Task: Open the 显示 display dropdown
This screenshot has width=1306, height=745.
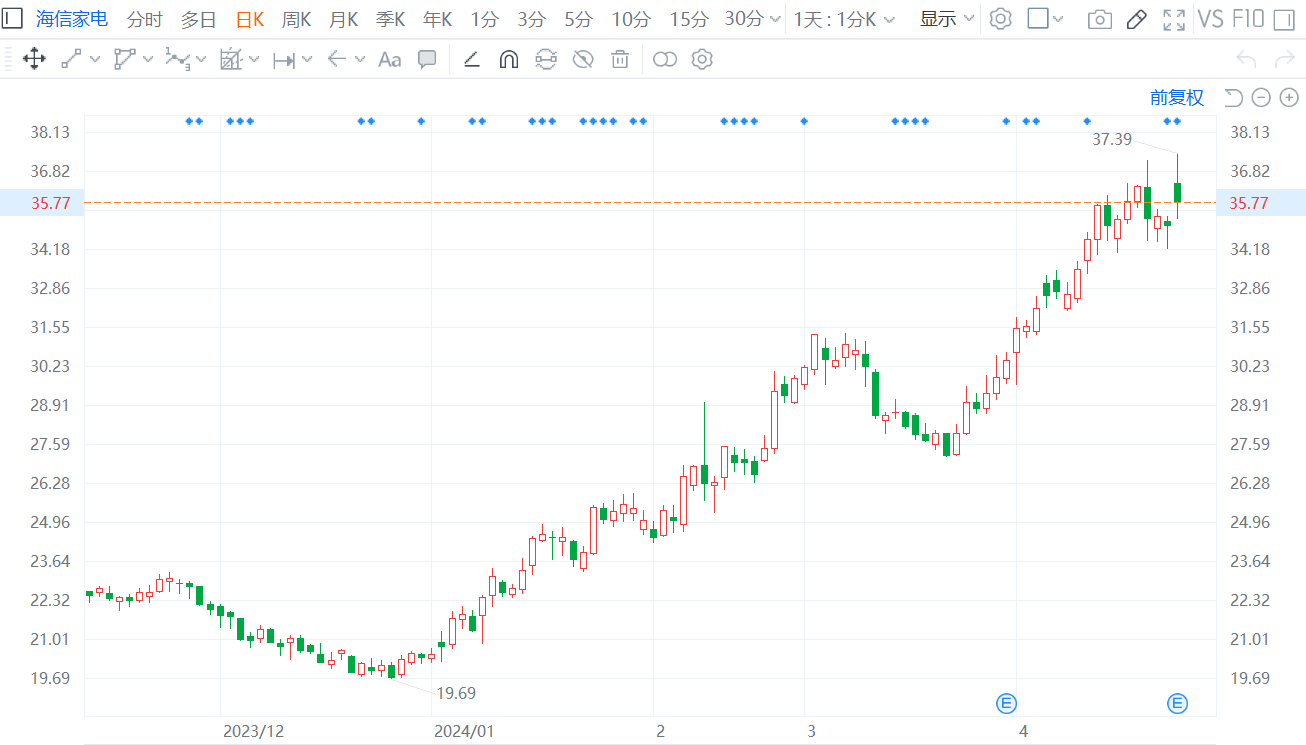Action: pos(947,19)
